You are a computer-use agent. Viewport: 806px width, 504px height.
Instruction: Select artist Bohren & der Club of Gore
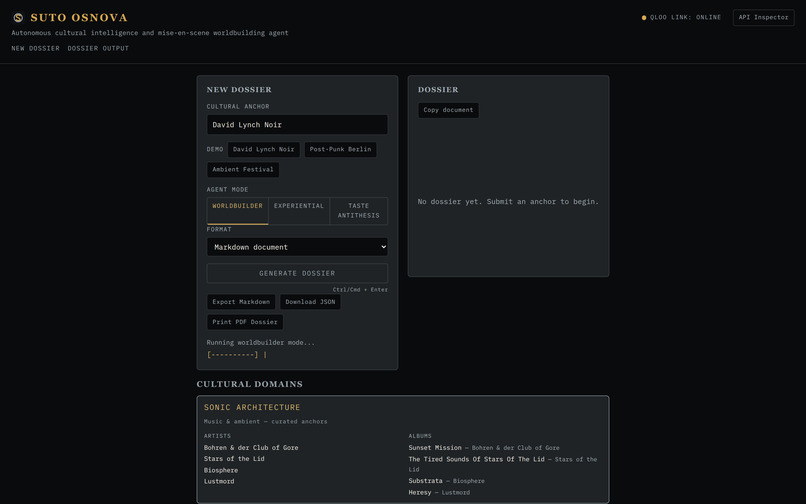pyautogui.click(x=251, y=447)
